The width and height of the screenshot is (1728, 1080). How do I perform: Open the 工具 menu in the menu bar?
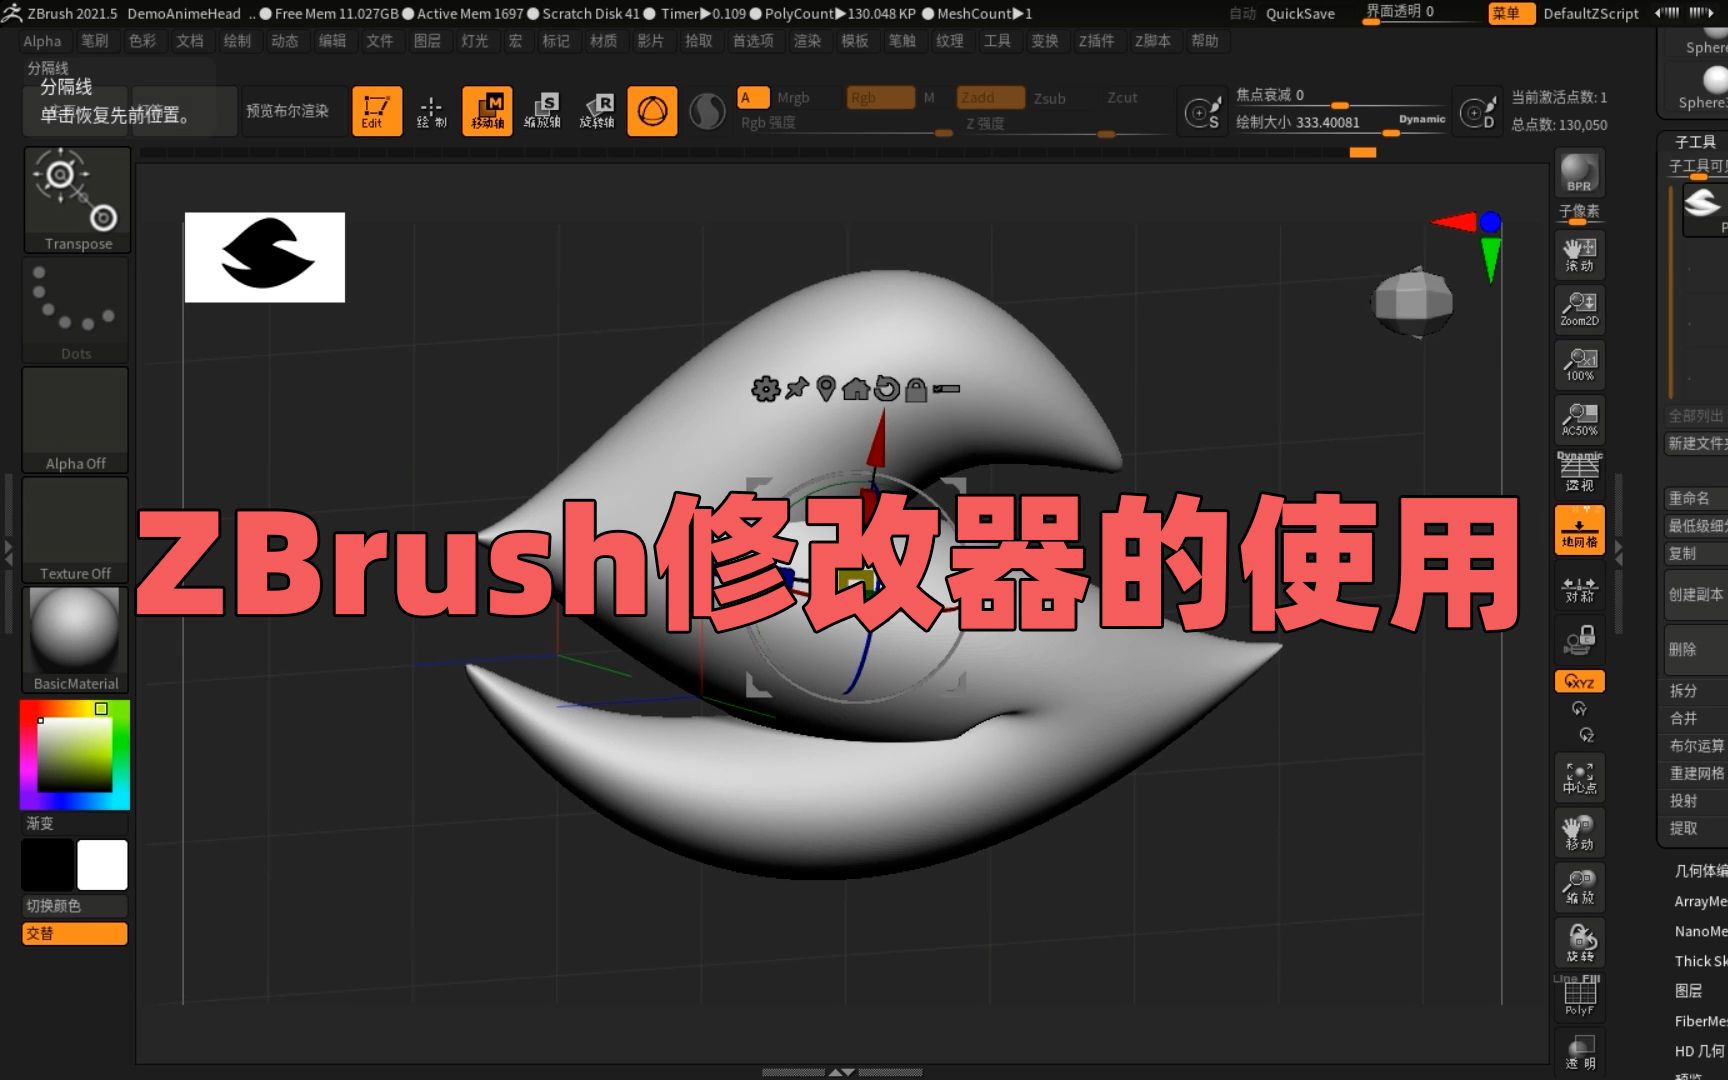pos(998,41)
